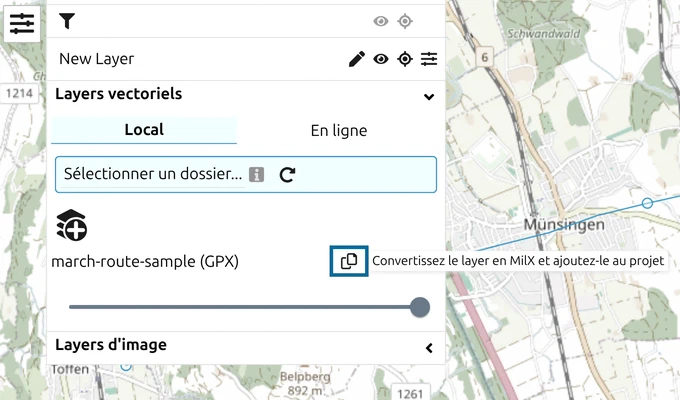Screen dimensions: 680x400
Task: Click the Münsingen label on map
Action: click(564, 224)
